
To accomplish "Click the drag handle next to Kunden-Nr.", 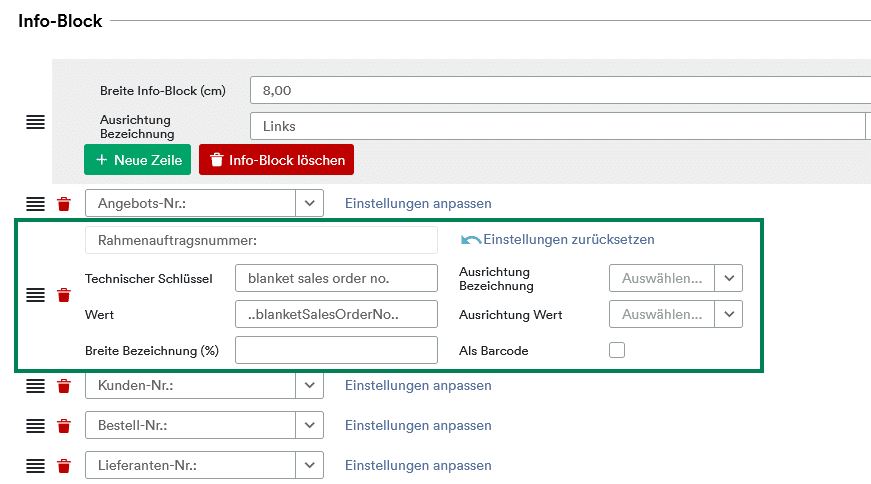I will pyautogui.click(x=36, y=386).
